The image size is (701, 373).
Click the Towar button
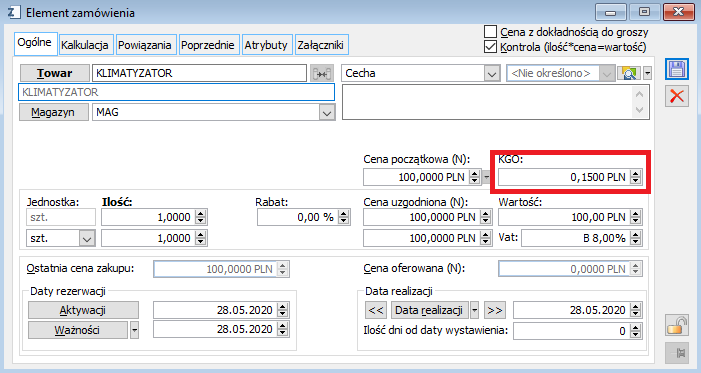[54, 73]
